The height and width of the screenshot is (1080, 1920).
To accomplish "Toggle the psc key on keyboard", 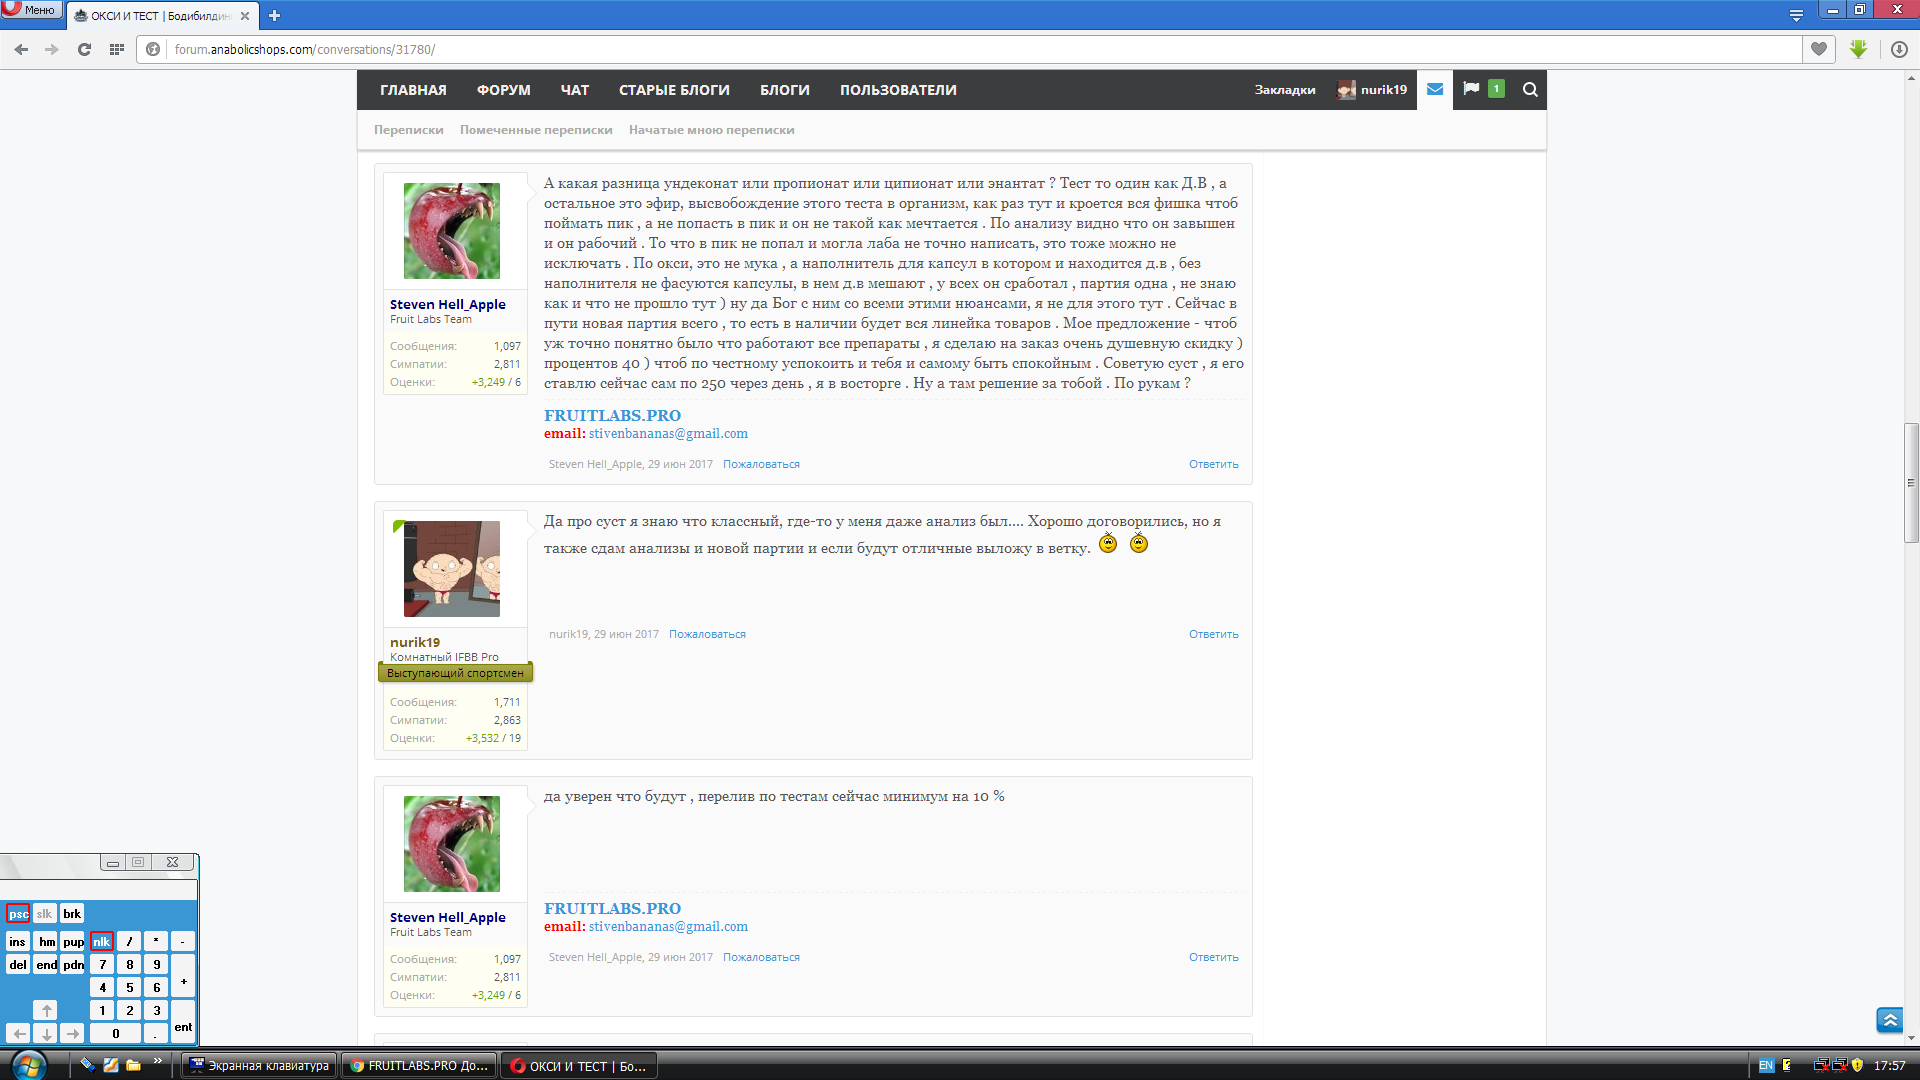I will pyautogui.click(x=18, y=913).
